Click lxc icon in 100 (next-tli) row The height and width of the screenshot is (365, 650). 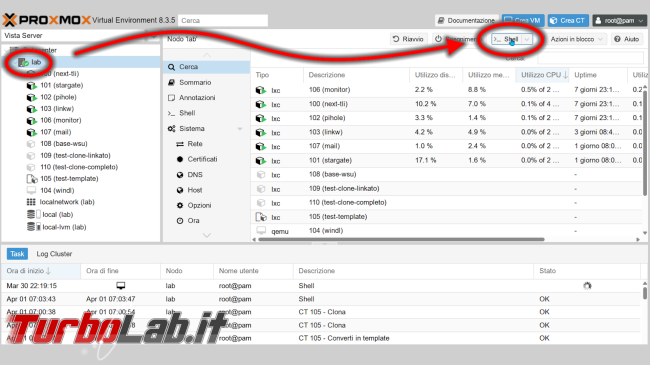point(260,104)
